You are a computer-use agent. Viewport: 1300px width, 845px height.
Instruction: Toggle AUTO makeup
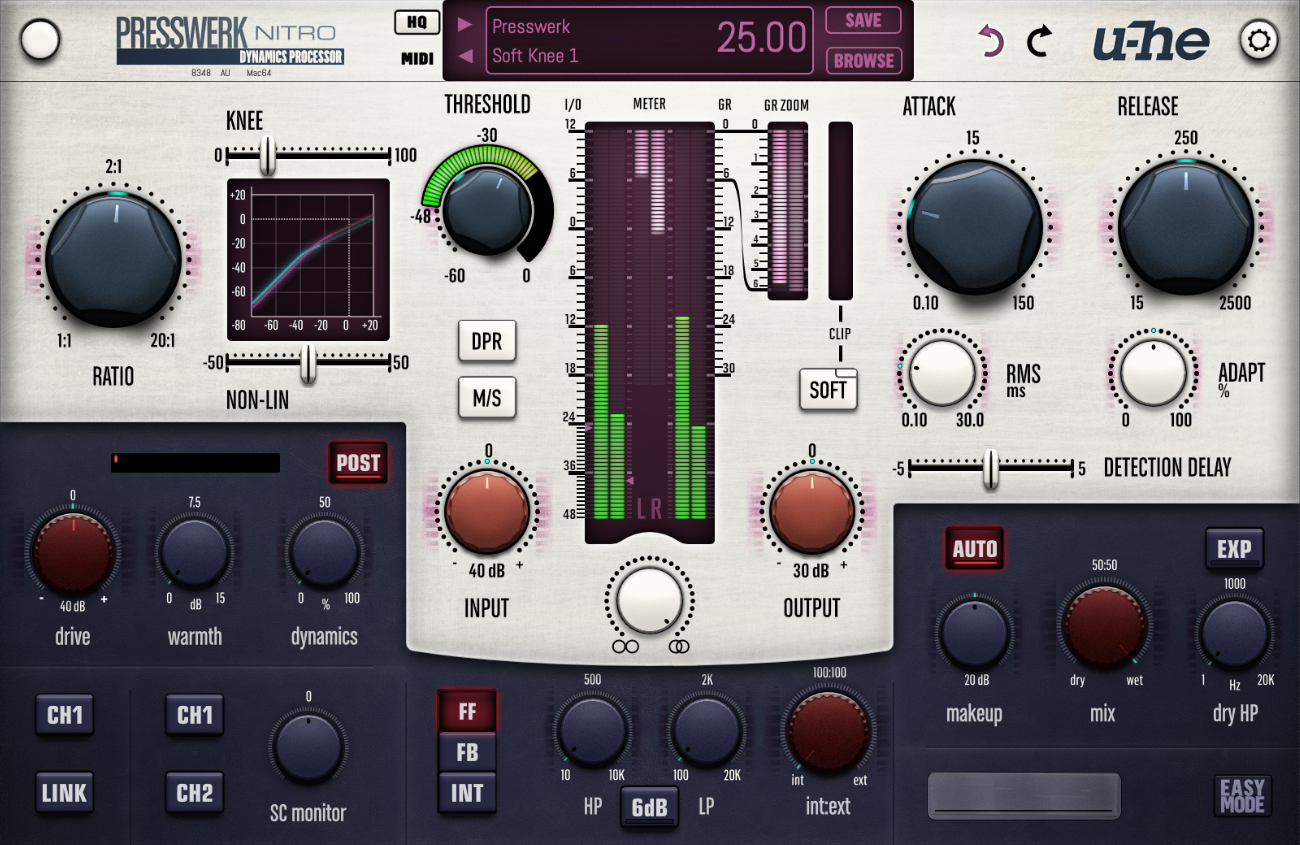pyautogui.click(x=974, y=549)
